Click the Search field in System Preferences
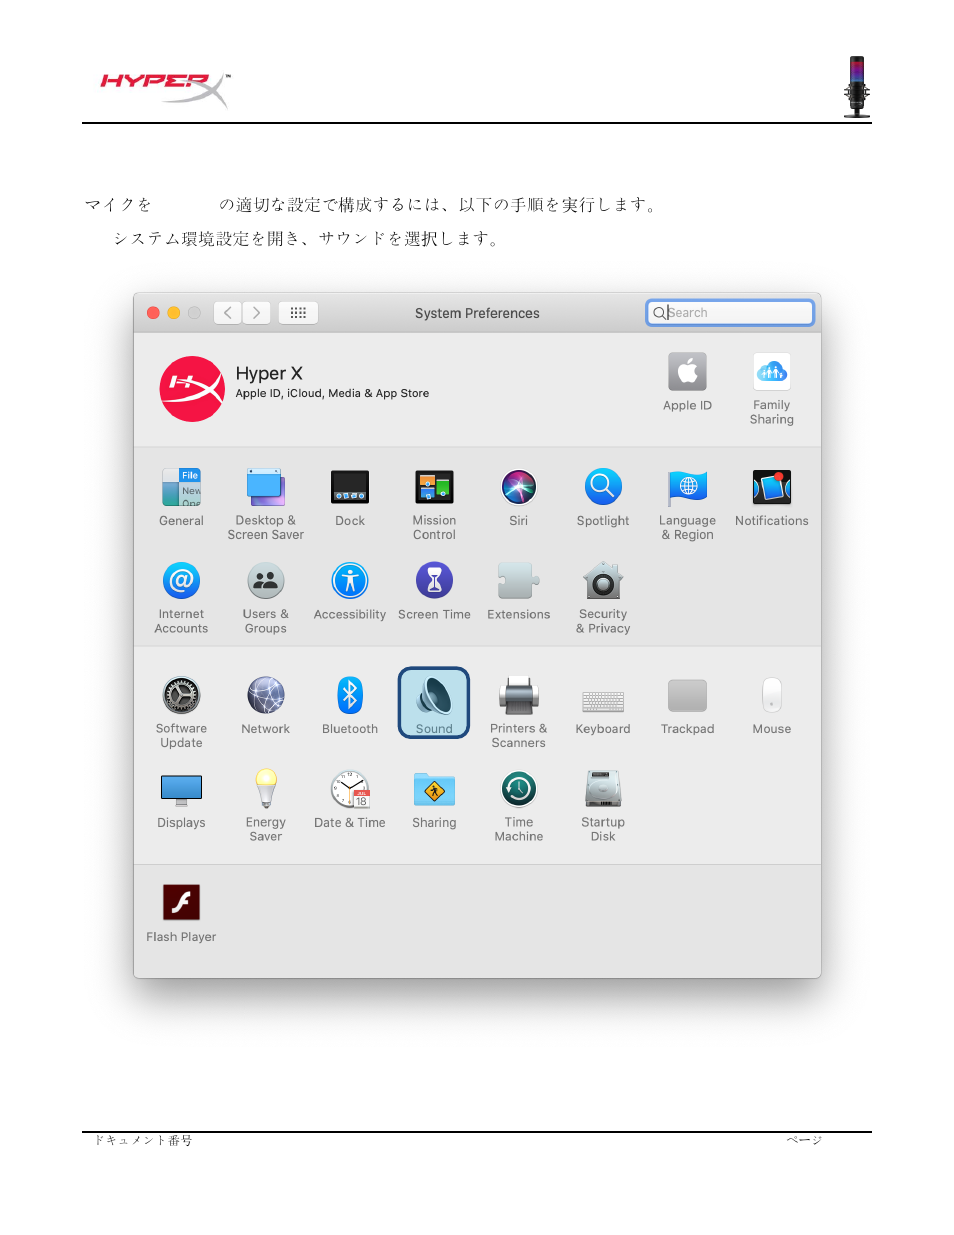The image size is (954, 1235). click(730, 313)
